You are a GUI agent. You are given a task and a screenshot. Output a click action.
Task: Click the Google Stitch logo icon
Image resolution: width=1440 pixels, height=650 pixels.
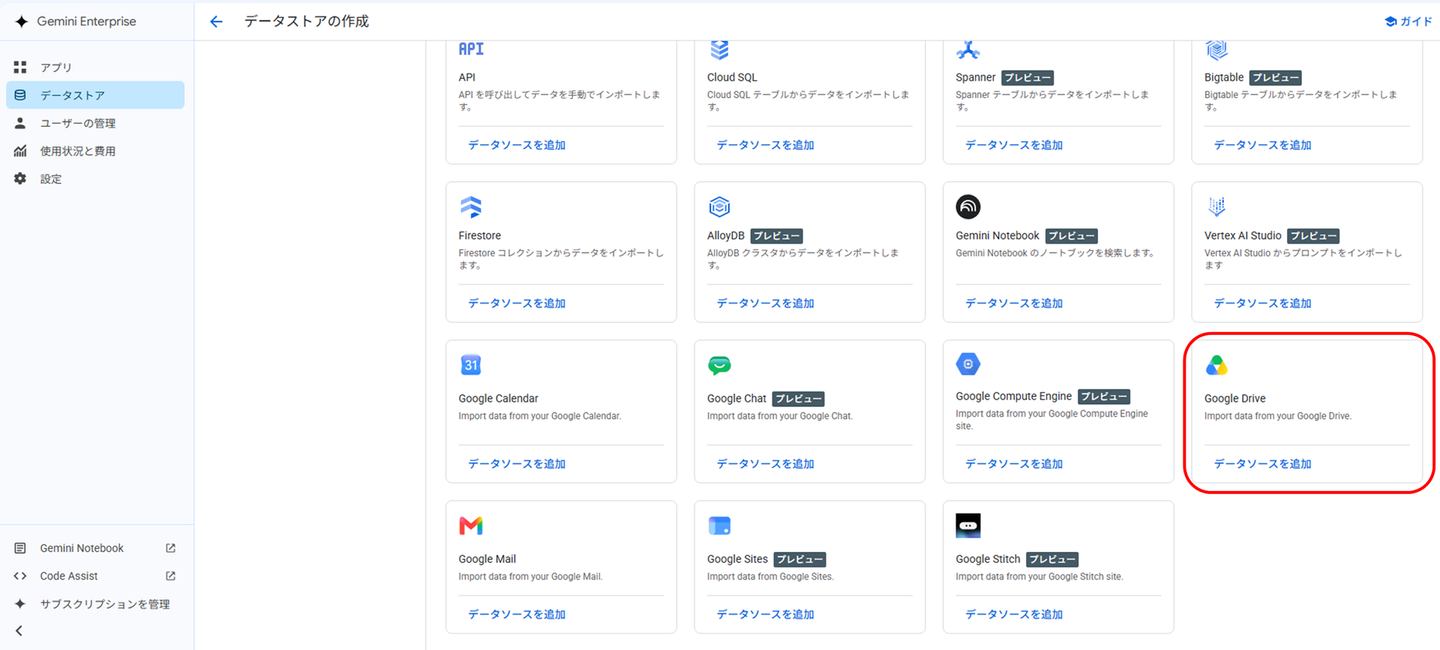(x=968, y=526)
